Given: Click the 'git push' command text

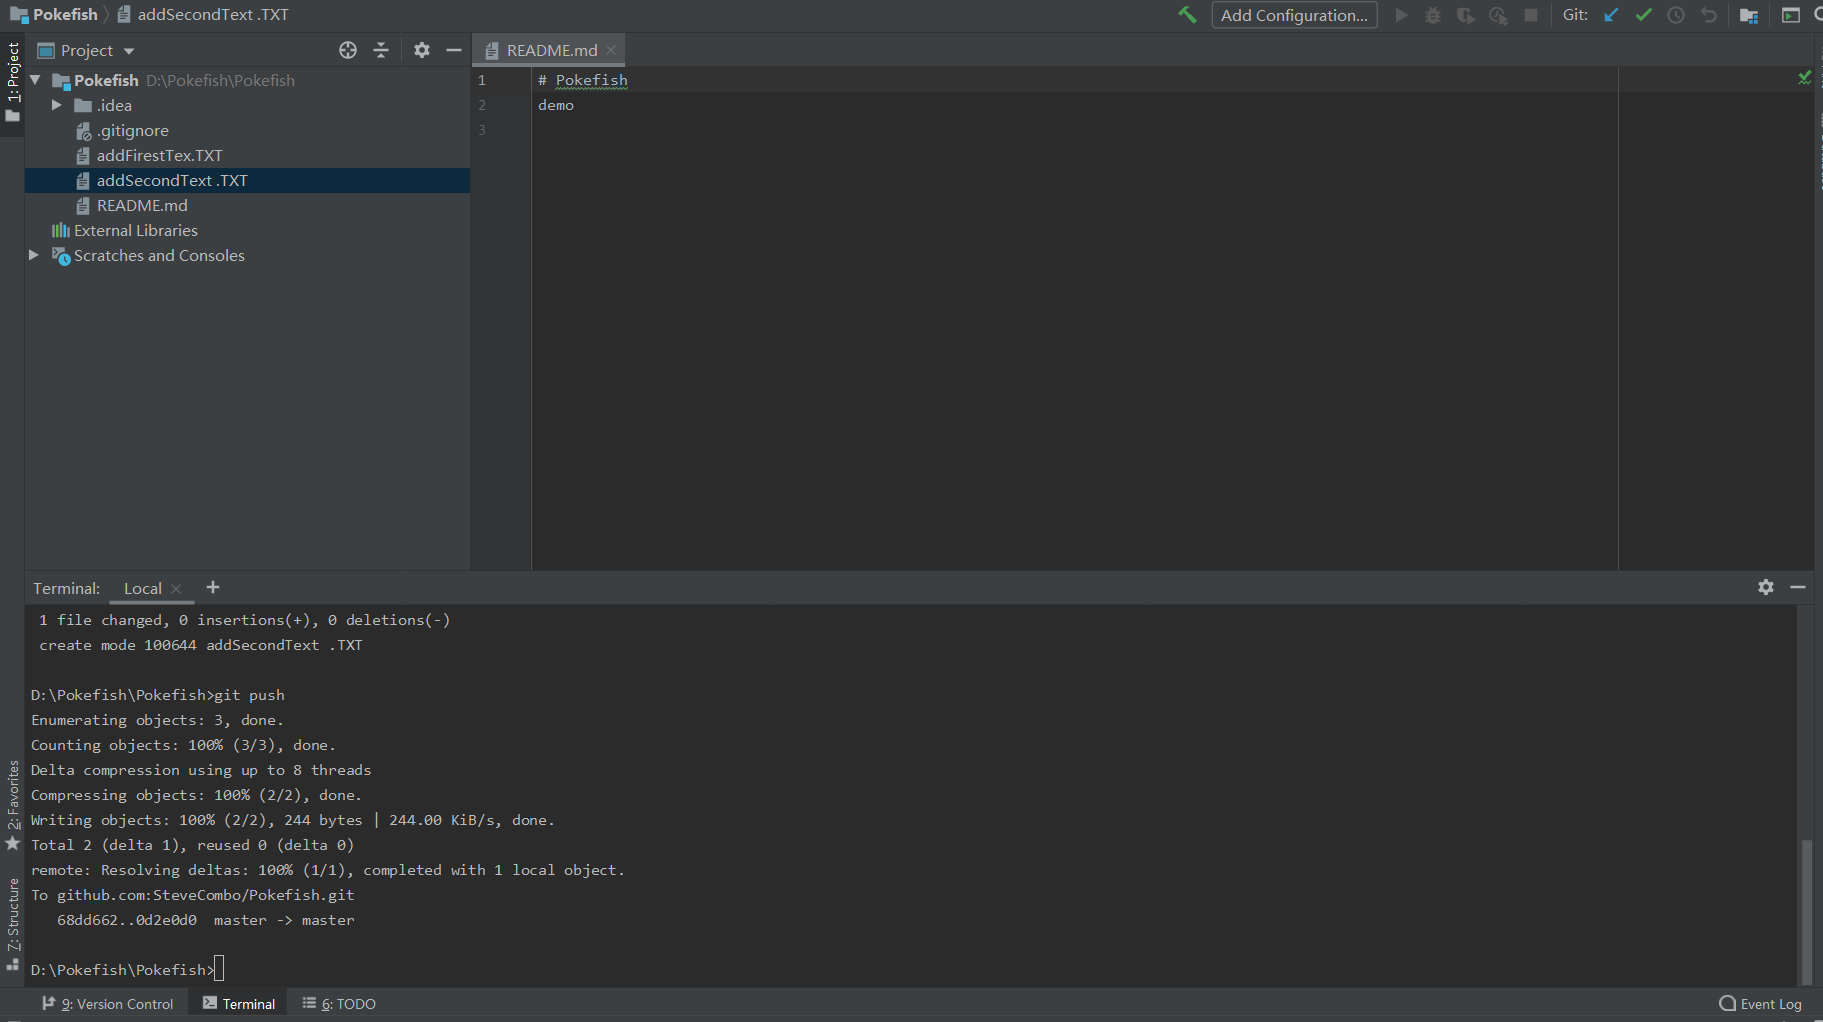Looking at the screenshot, I should [x=250, y=695].
